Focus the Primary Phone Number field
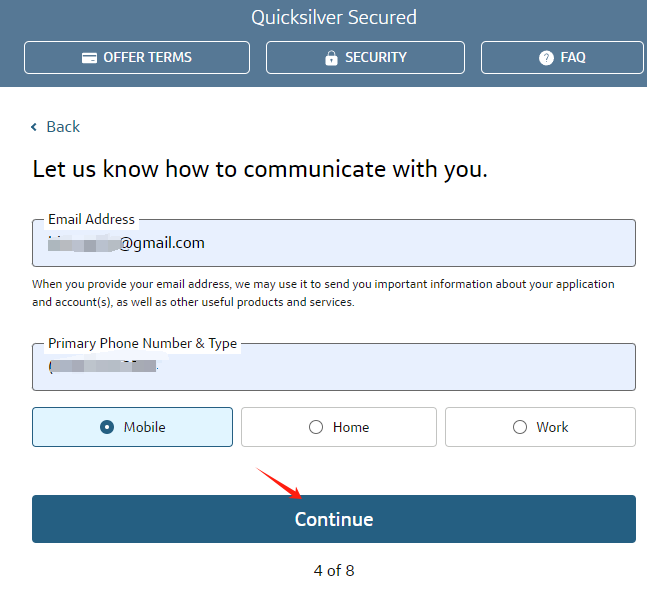Screen dimensions: 647x589 tap(334, 367)
